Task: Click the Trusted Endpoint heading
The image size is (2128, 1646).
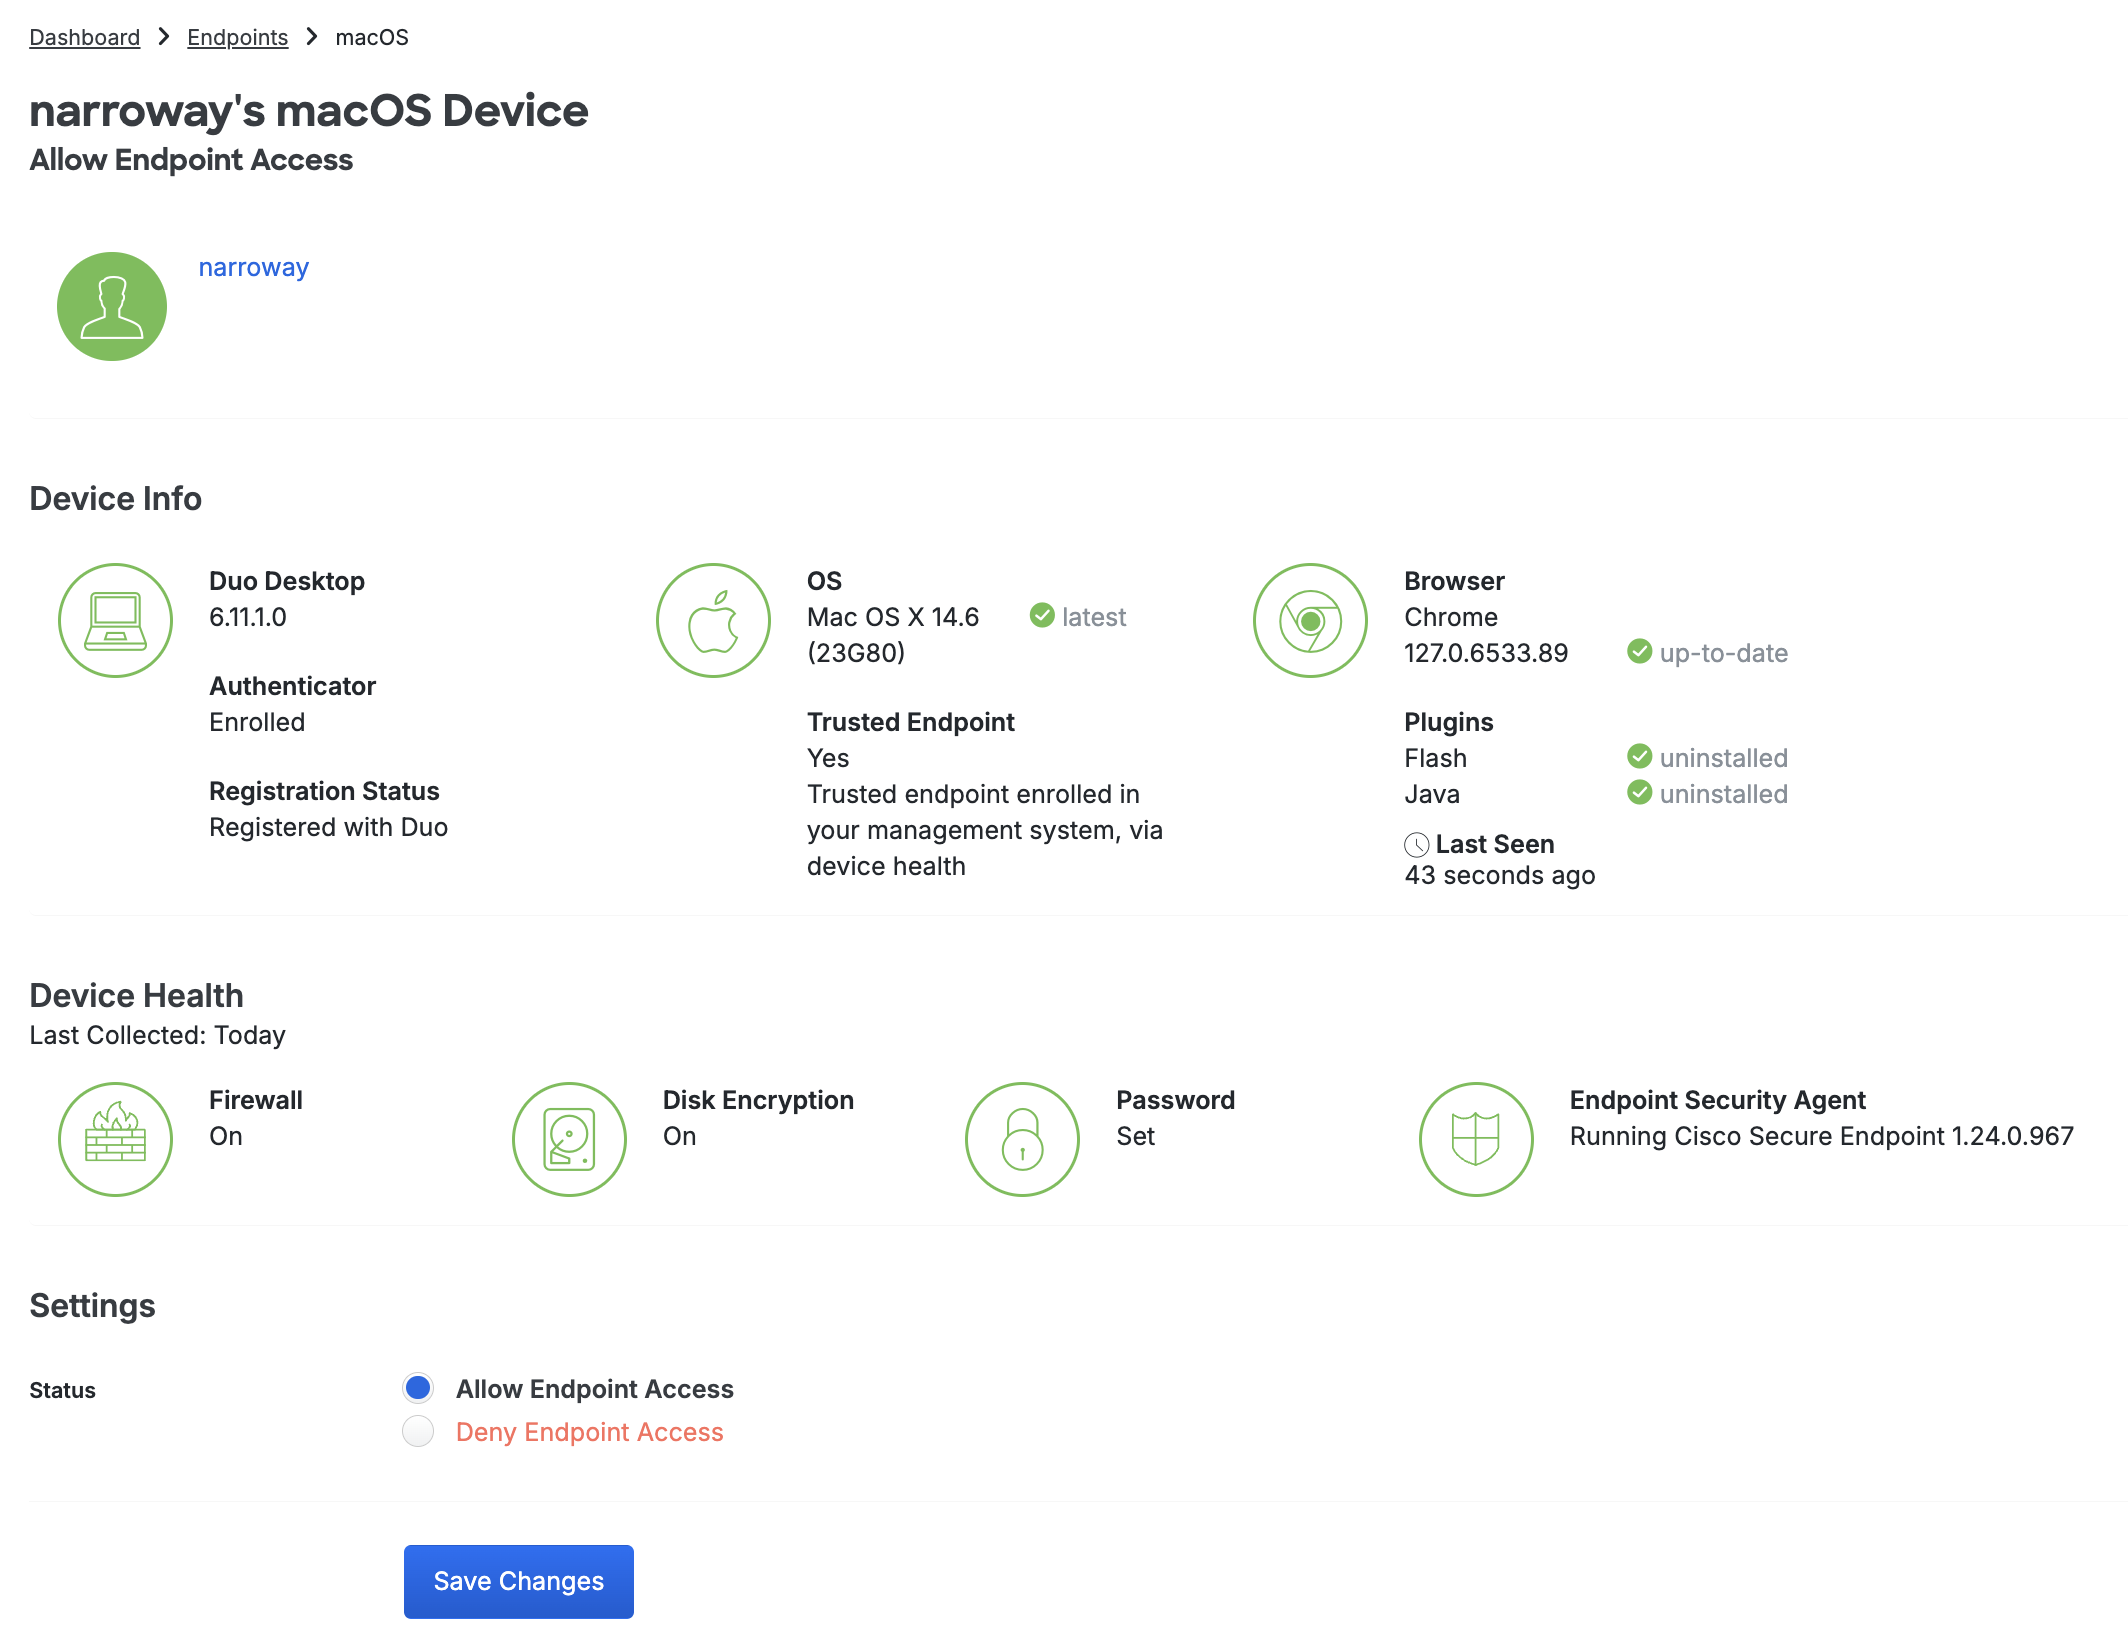Action: pos(910,722)
